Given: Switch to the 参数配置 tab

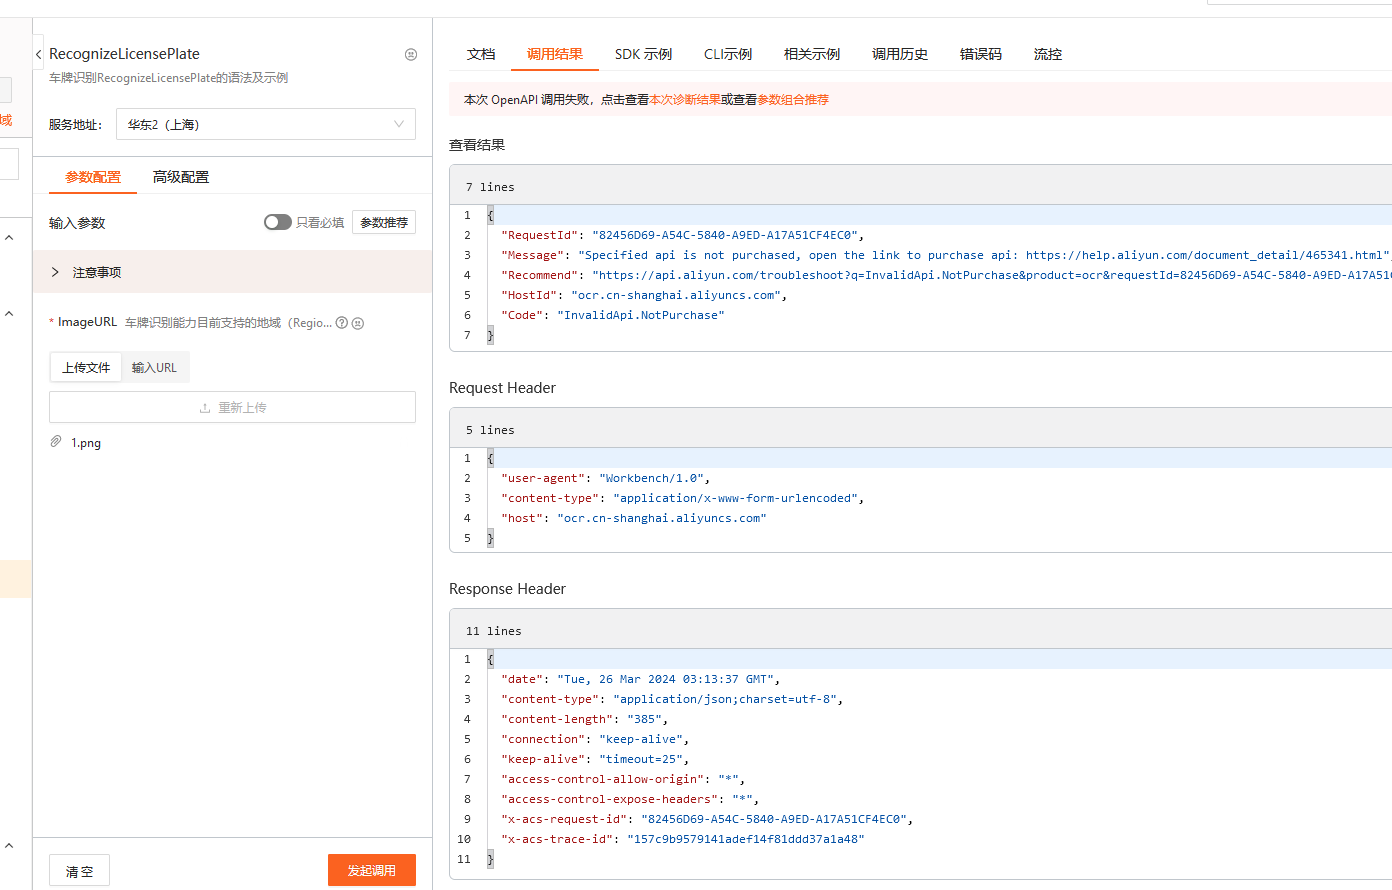Looking at the screenshot, I should pyautogui.click(x=93, y=177).
